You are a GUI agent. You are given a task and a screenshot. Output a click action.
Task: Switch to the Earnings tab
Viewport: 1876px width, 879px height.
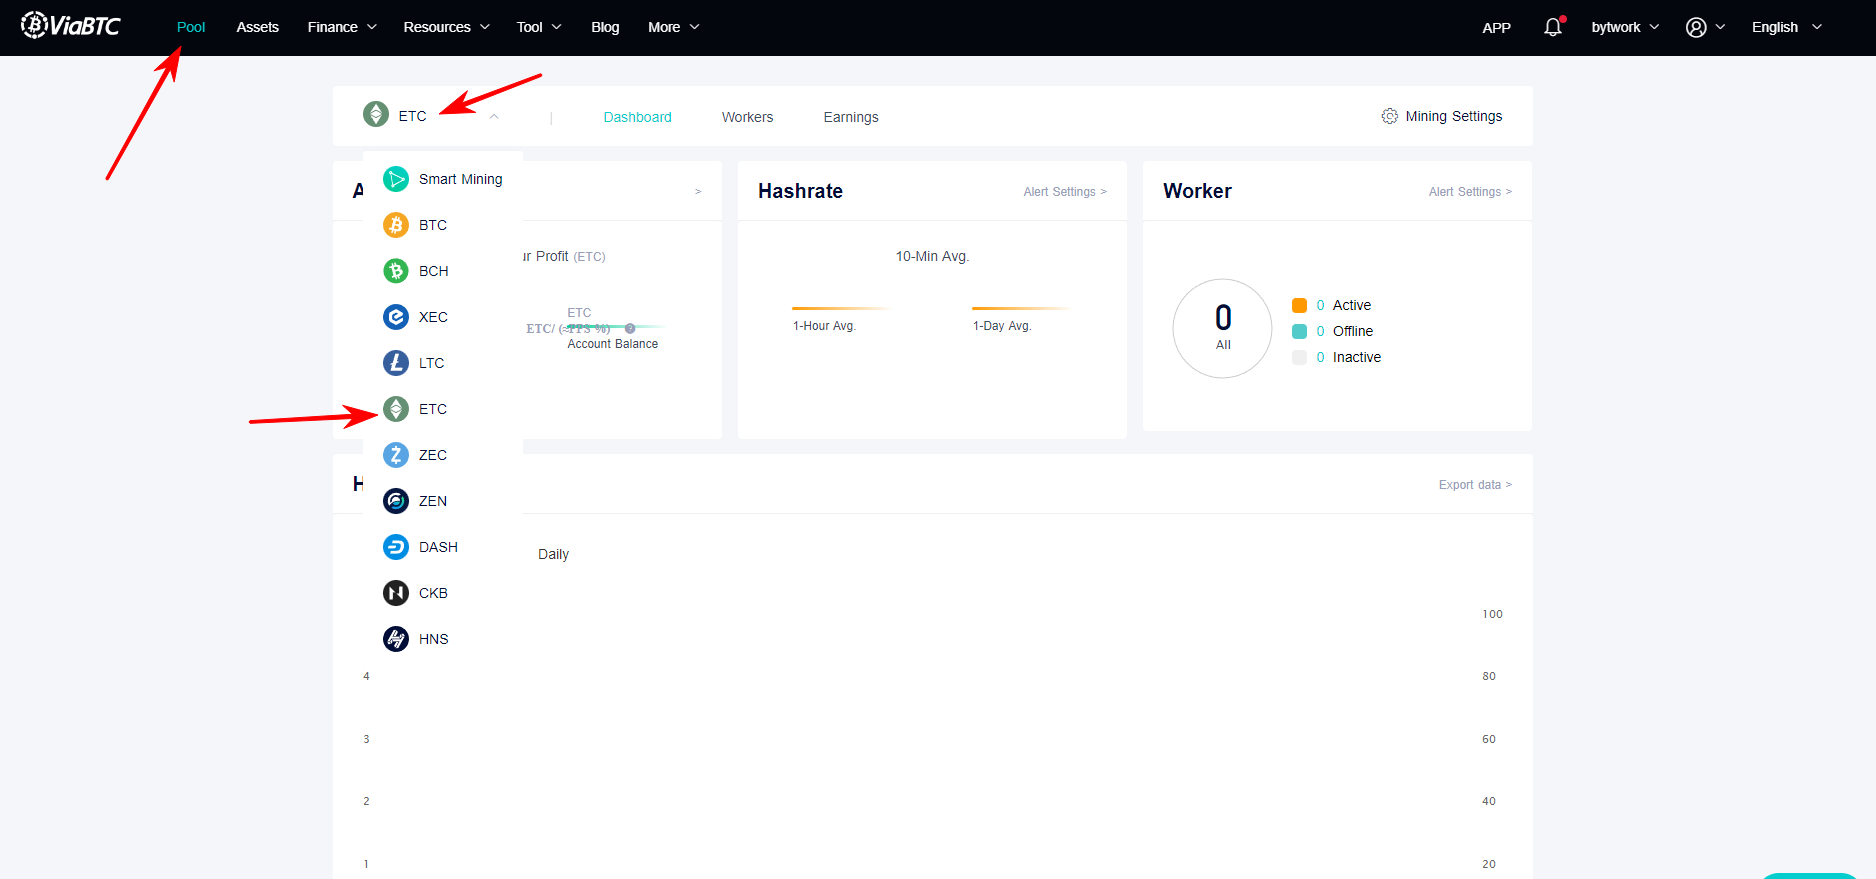pyautogui.click(x=851, y=117)
